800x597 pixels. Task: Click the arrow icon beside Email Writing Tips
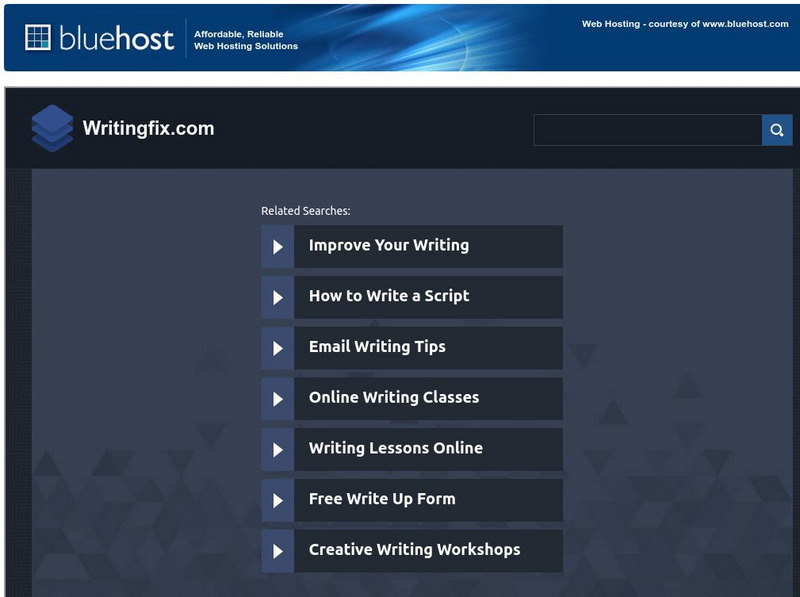[x=277, y=348]
